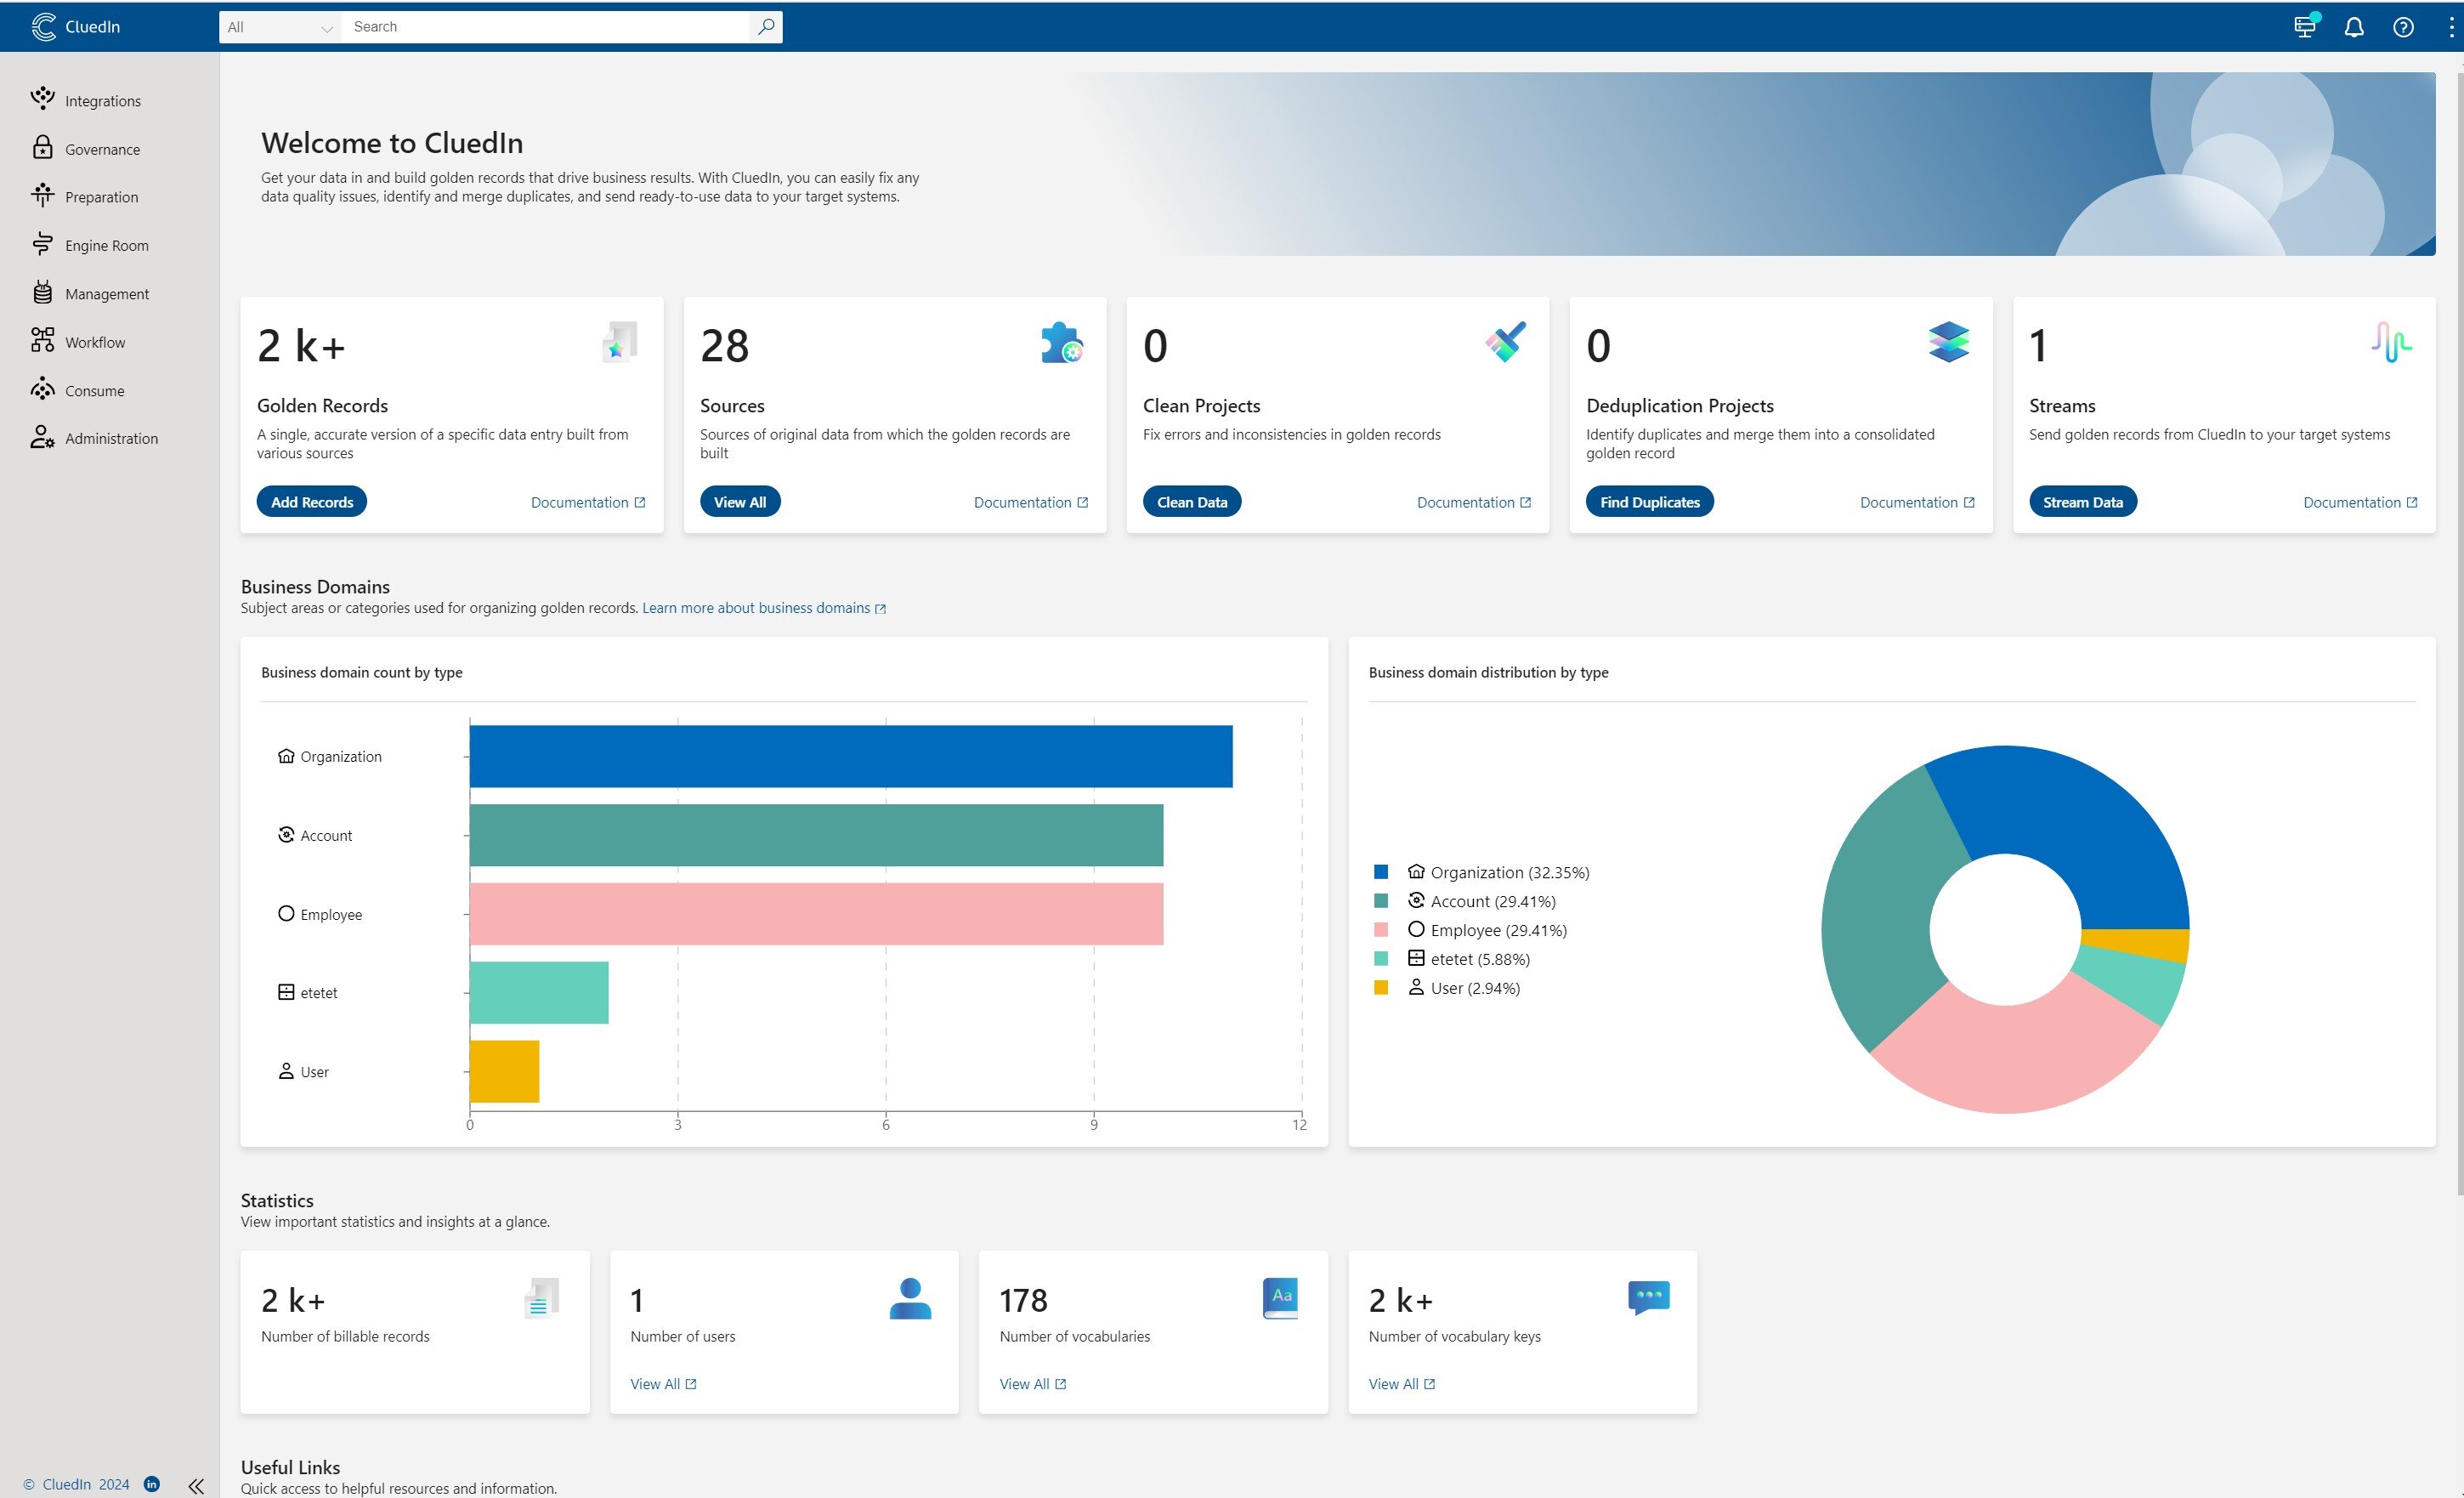The image size is (2464, 1498).
Task: Open Deduplication Projects Documentation link
Action: point(1917,502)
